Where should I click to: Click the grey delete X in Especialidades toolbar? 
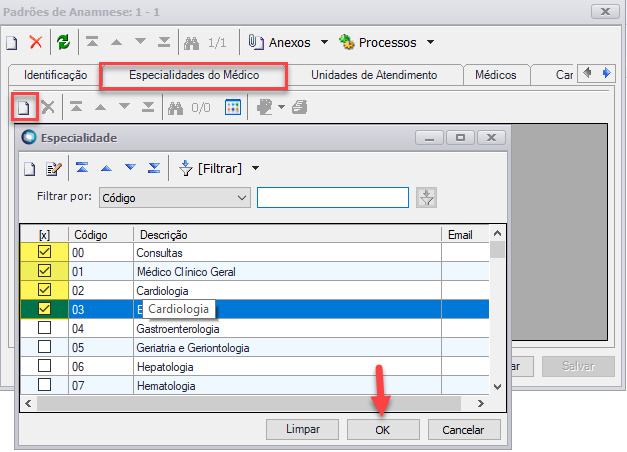[48, 107]
